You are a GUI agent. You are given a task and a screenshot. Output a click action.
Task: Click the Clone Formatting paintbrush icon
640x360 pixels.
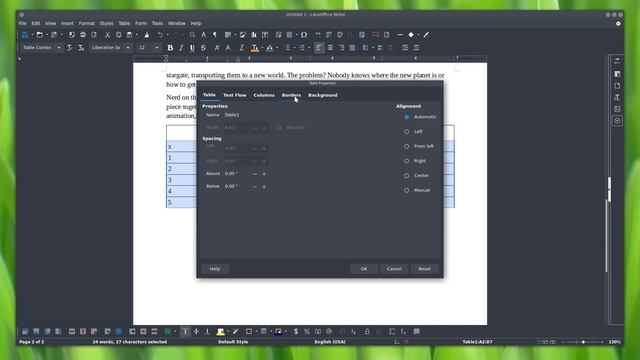[x=147, y=35]
